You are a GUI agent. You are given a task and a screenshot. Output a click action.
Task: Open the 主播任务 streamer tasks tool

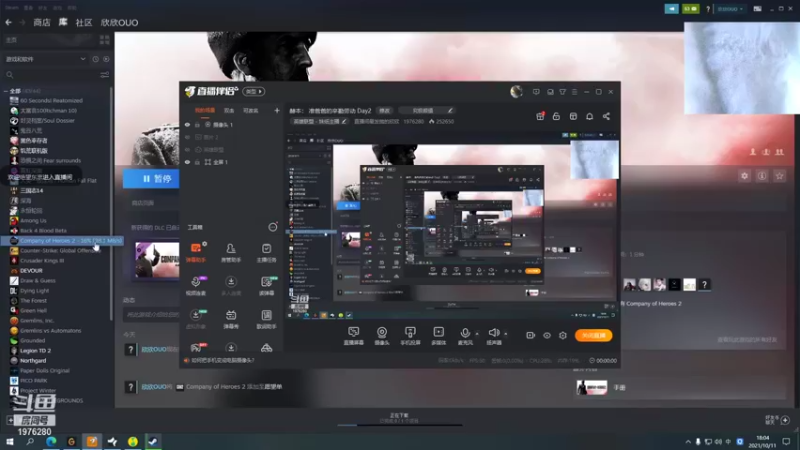[x=266, y=253]
